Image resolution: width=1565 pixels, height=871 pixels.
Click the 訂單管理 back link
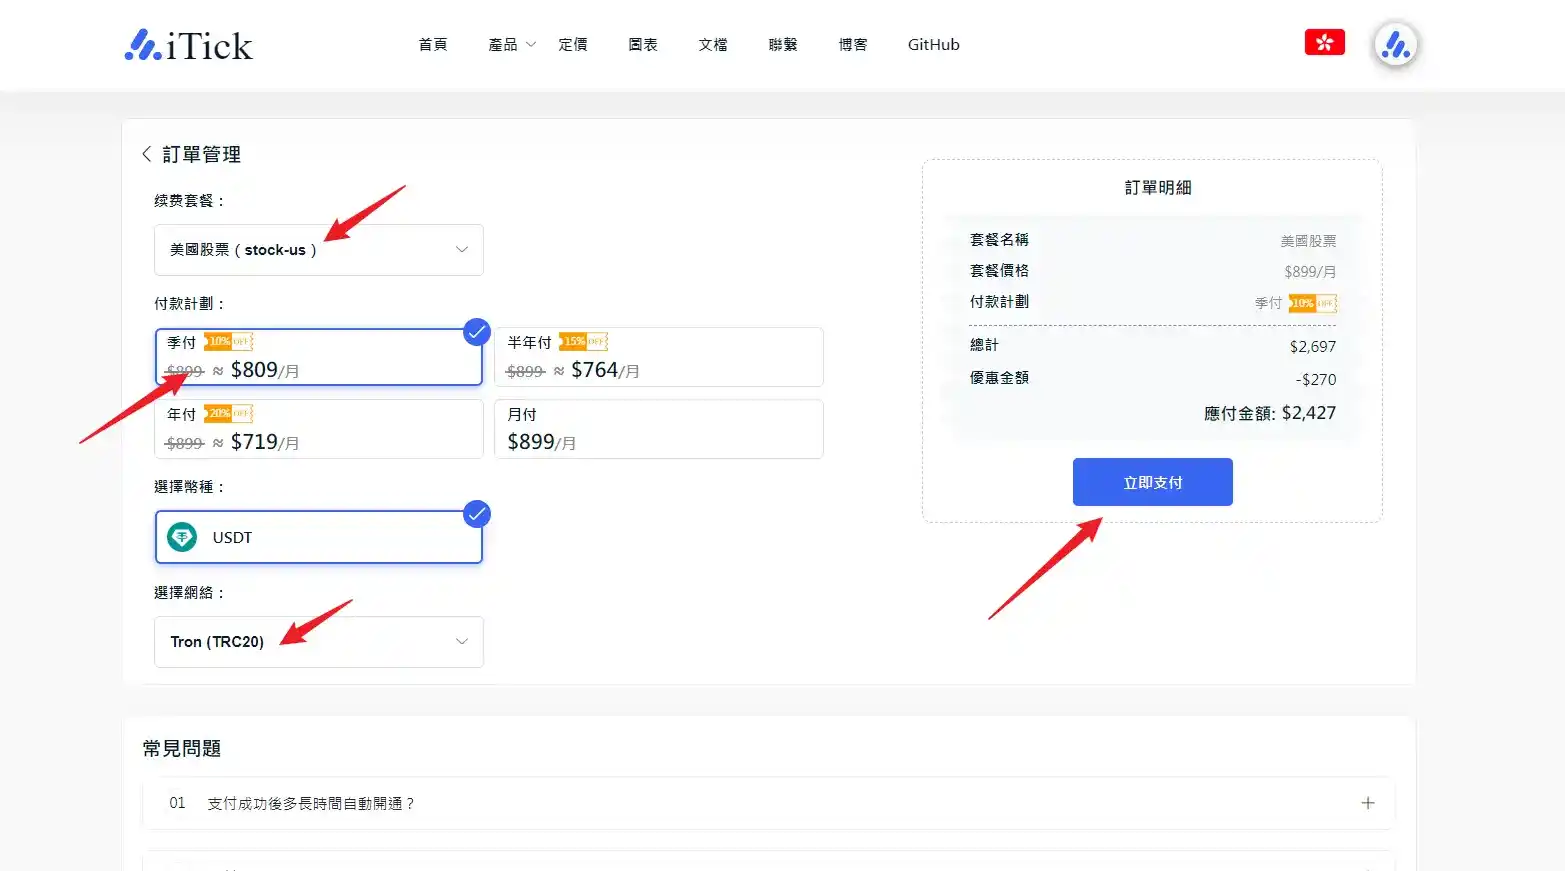202,154
